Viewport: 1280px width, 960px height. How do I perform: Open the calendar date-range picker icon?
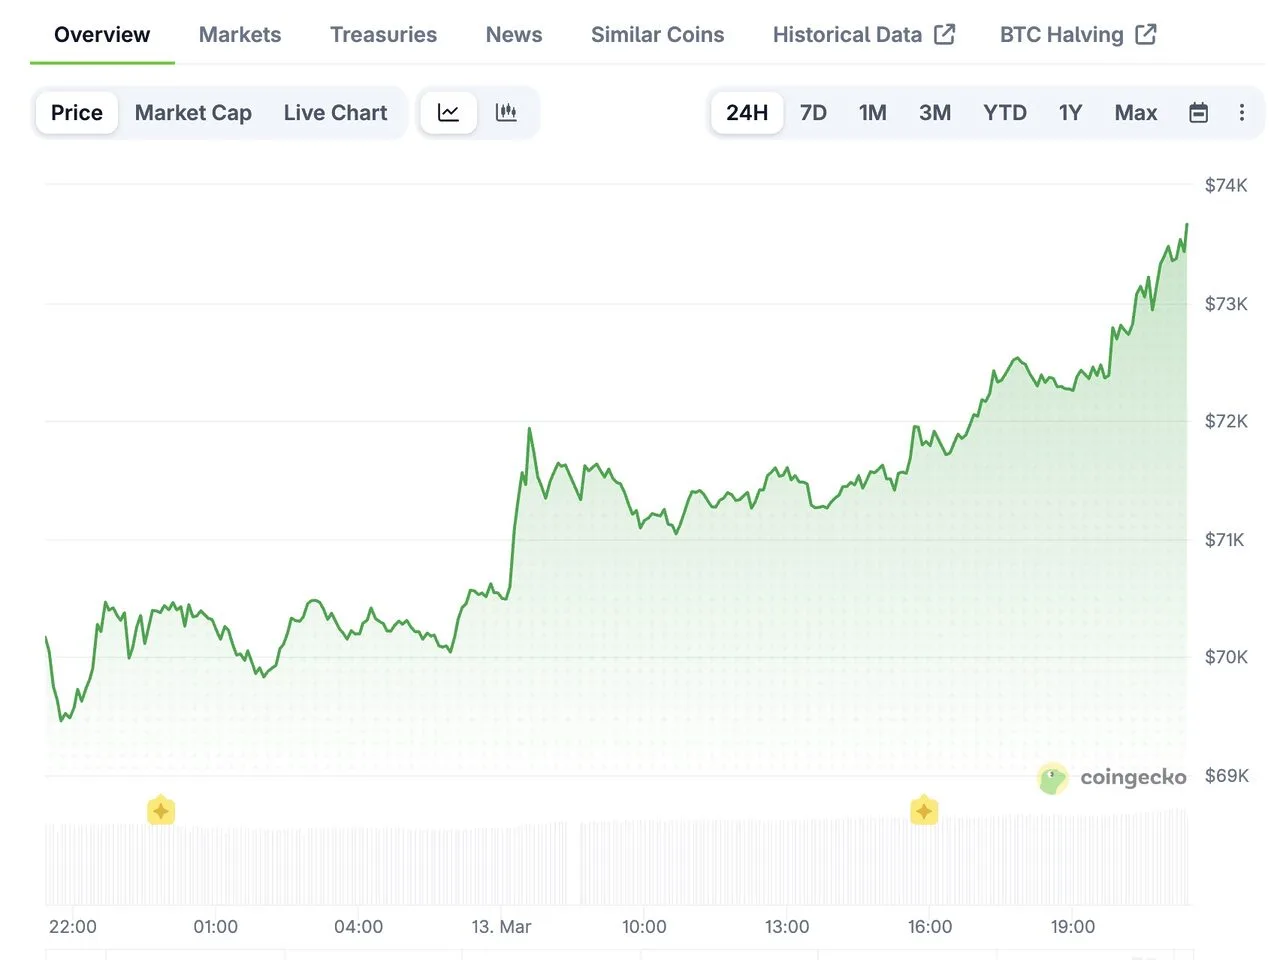pyautogui.click(x=1198, y=112)
